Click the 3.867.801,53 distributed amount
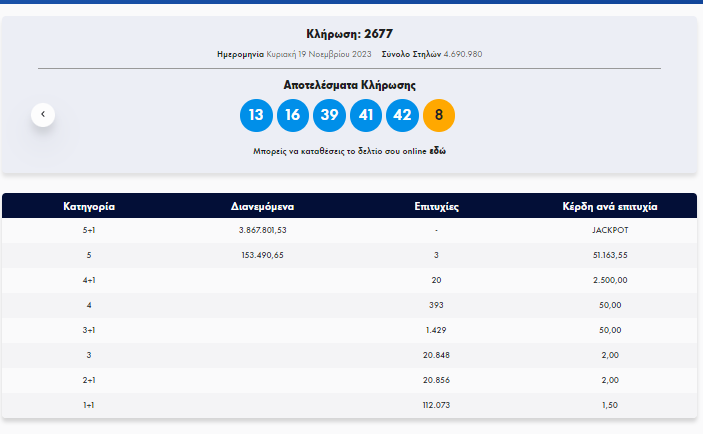703x434 pixels. [x=262, y=230]
